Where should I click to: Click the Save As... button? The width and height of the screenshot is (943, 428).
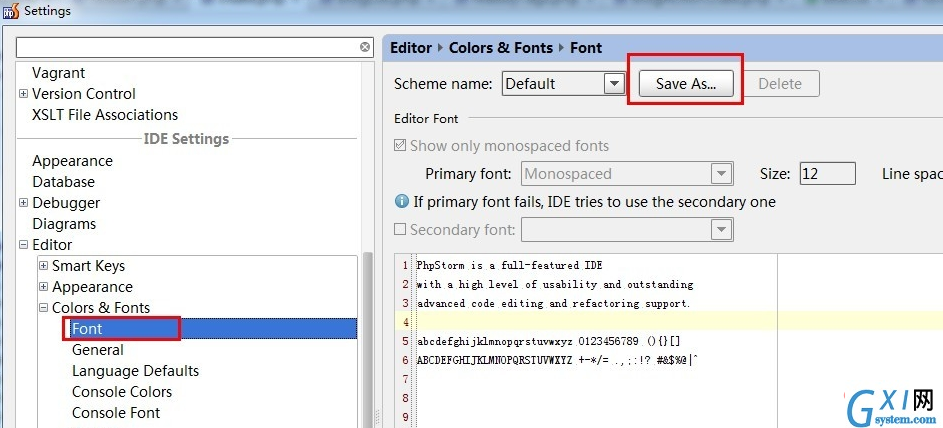pyautogui.click(x=686, y=84)
